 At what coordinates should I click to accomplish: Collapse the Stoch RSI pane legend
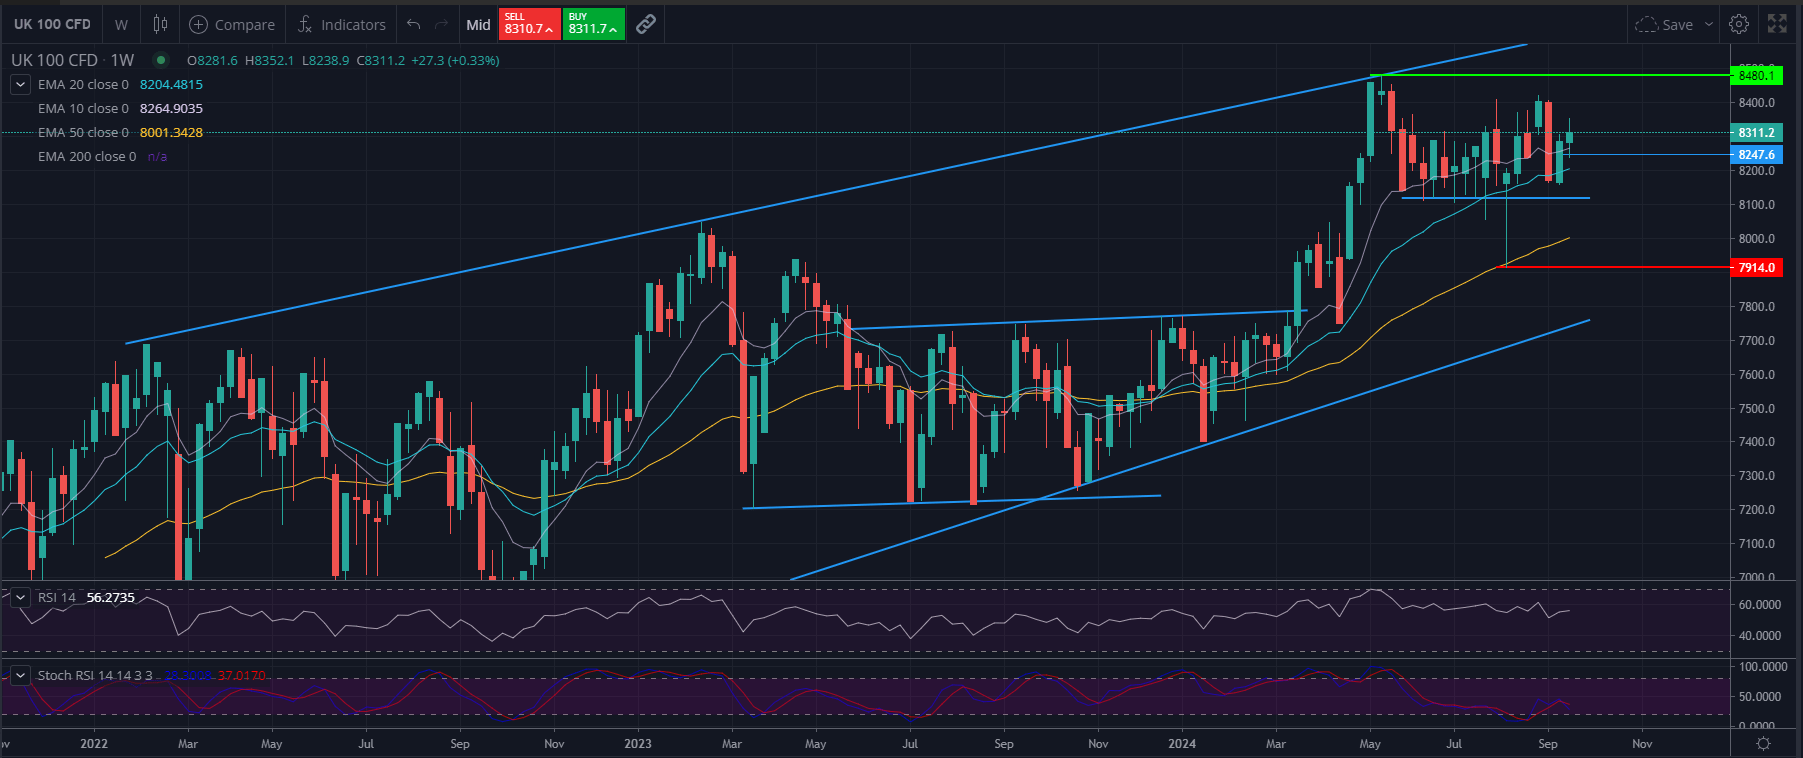(20, 675)
